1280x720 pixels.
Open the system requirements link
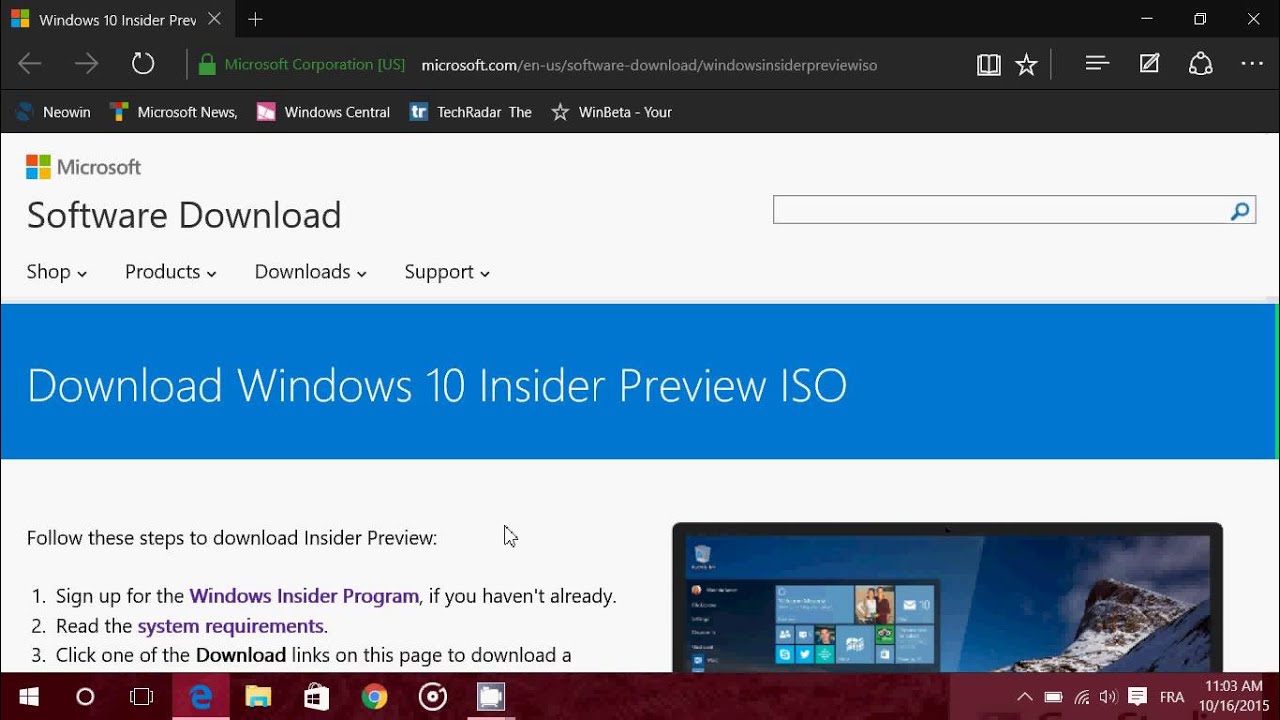231,626
